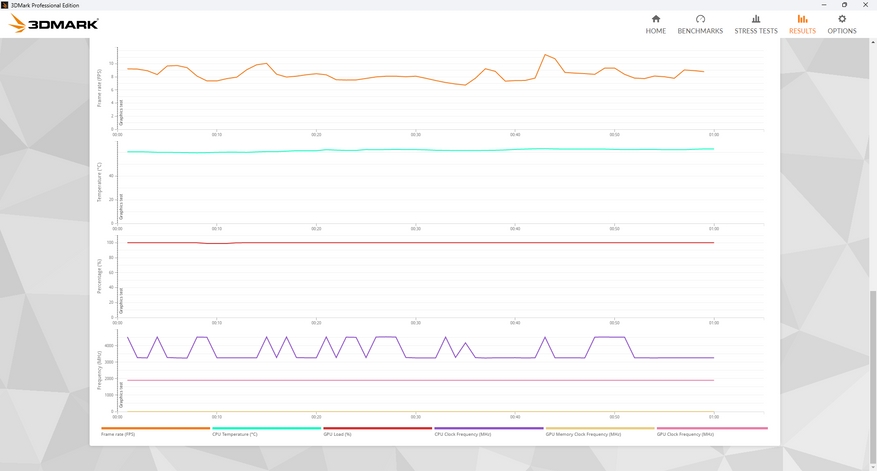Click the orange Frame rate color bar
The width and height of the screenshot is (877, 471).
pyautogui.click(x=155, y=428)
